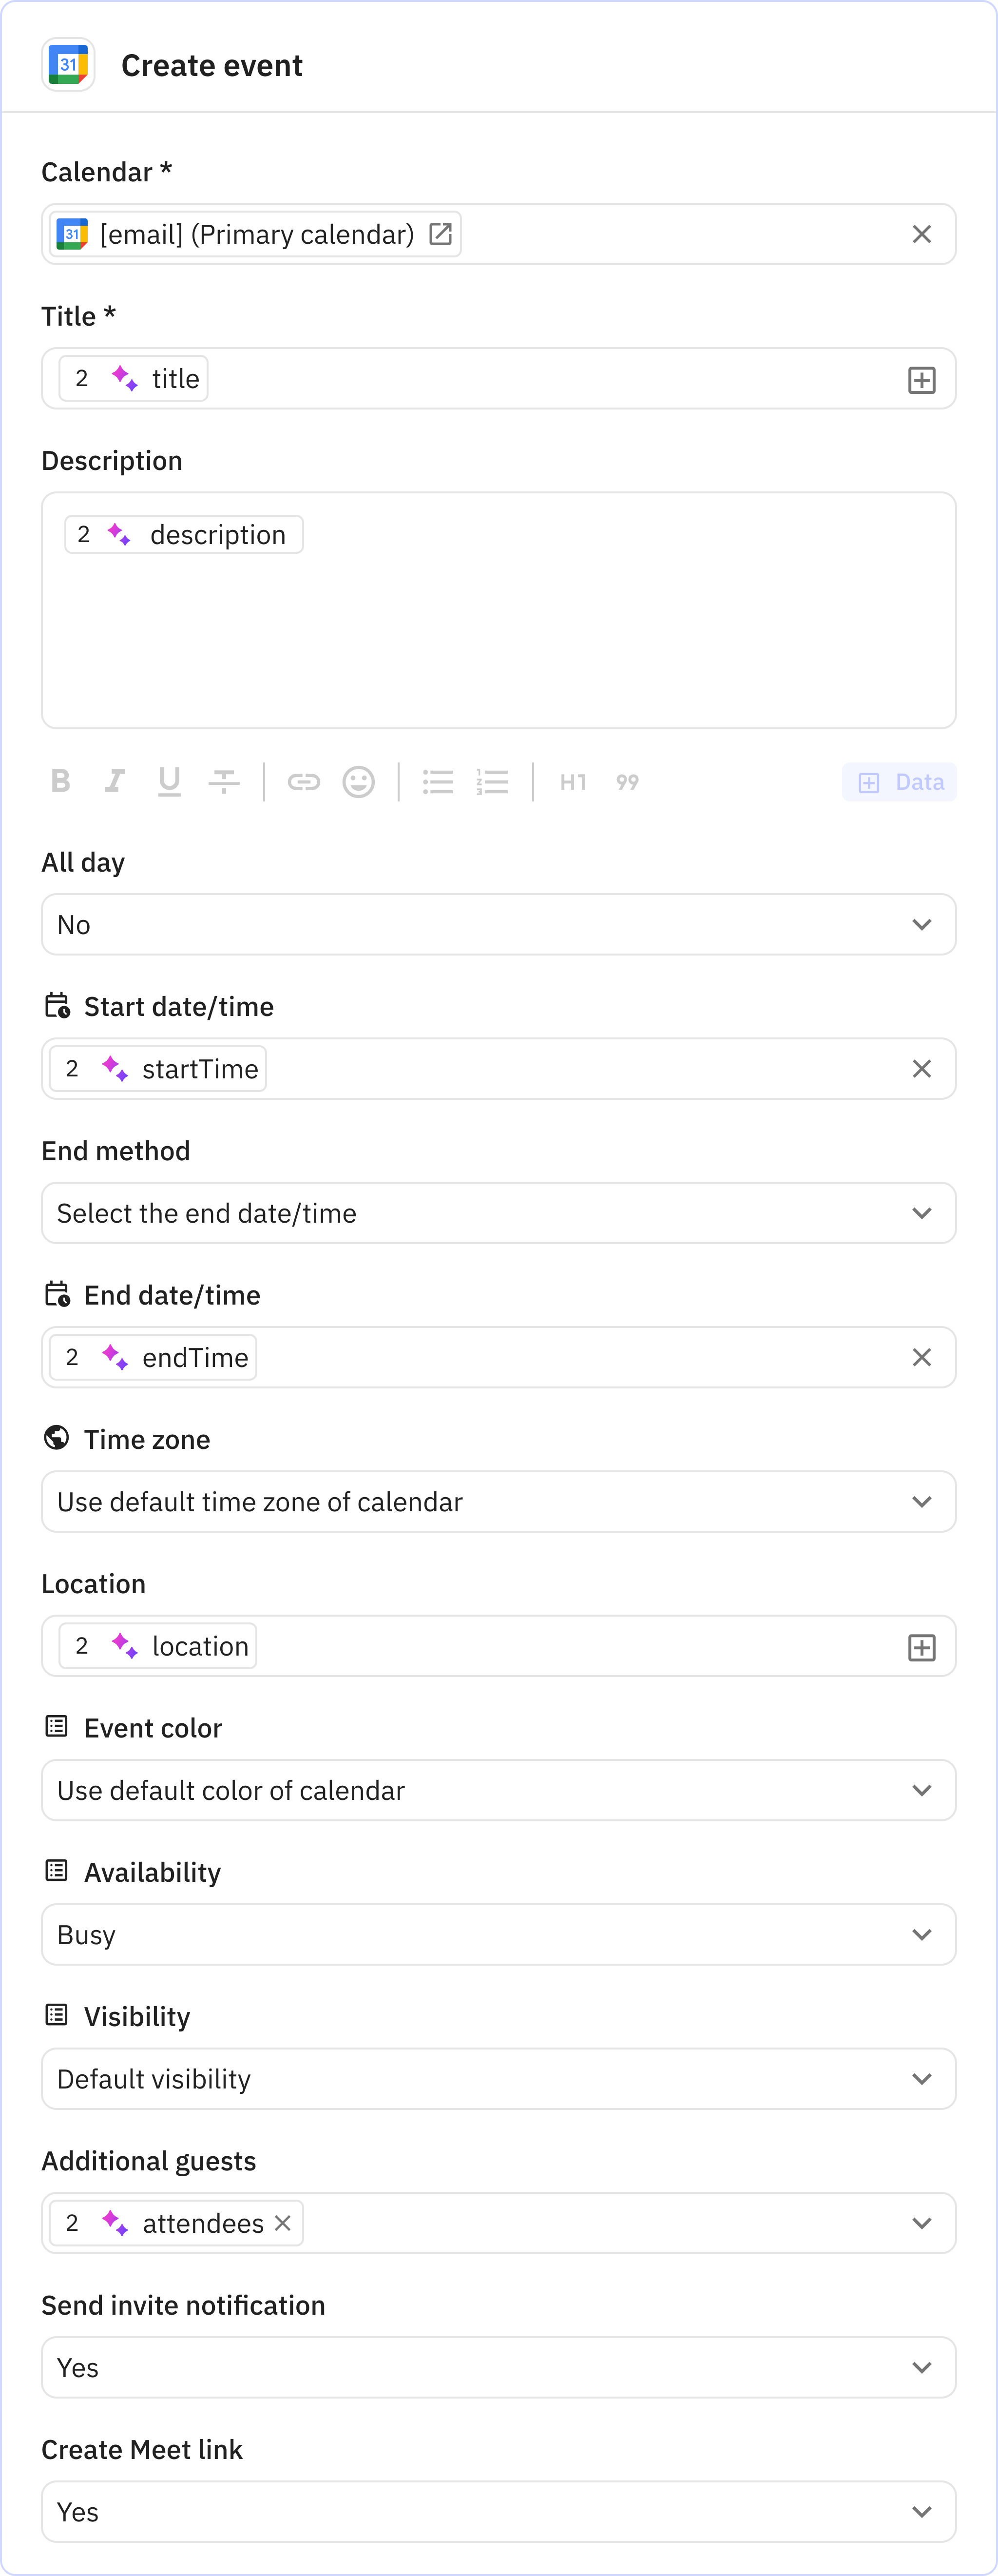
Task: Insert a block quote
Action: (627, 782)
